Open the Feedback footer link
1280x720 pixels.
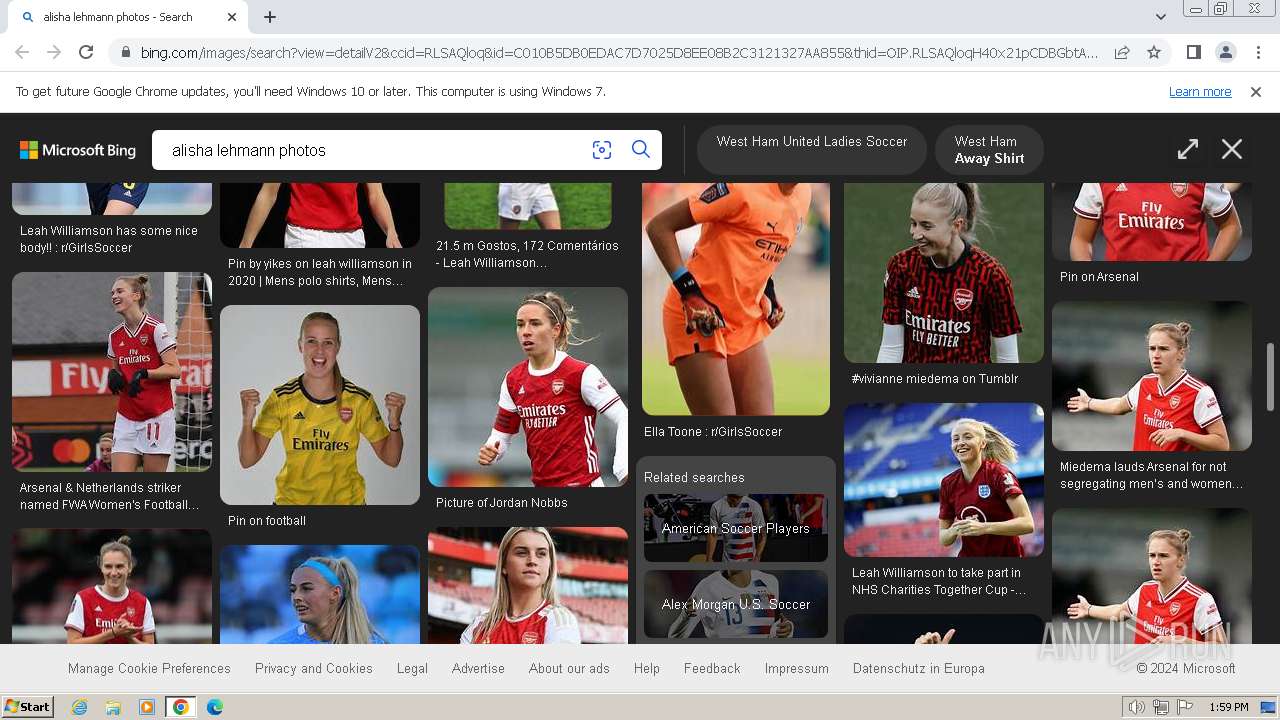click(712, 668)
